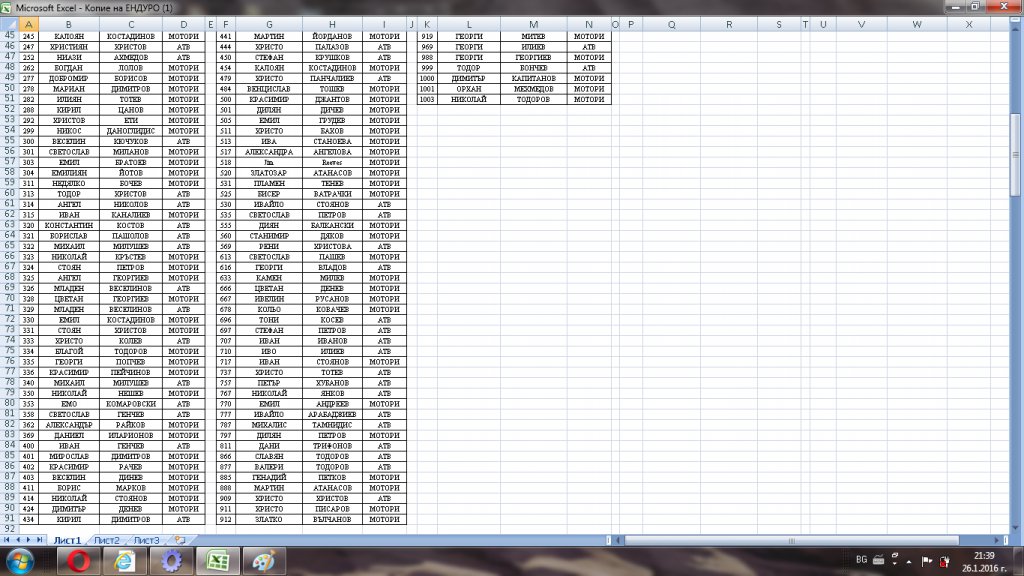Select row 45 header

[x=9, y=35]
